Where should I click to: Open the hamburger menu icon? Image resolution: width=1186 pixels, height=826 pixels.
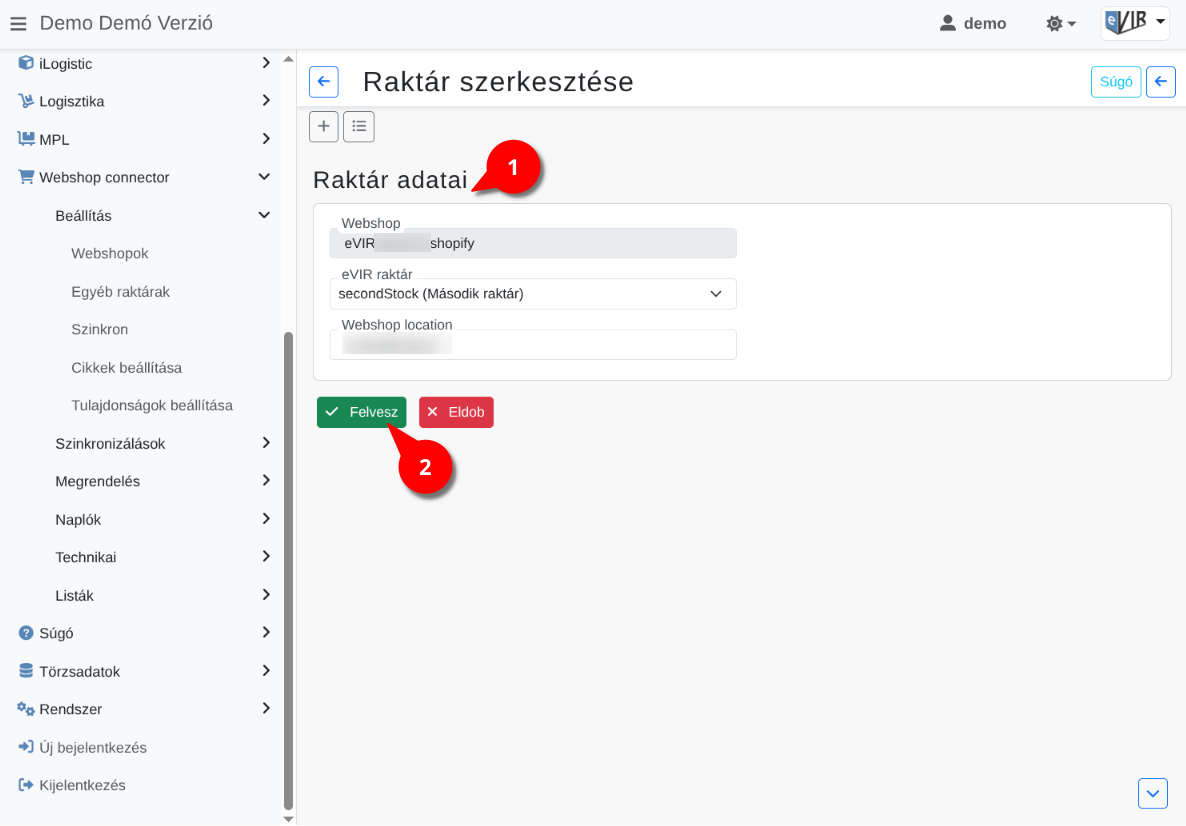click(x=18, y=23)
